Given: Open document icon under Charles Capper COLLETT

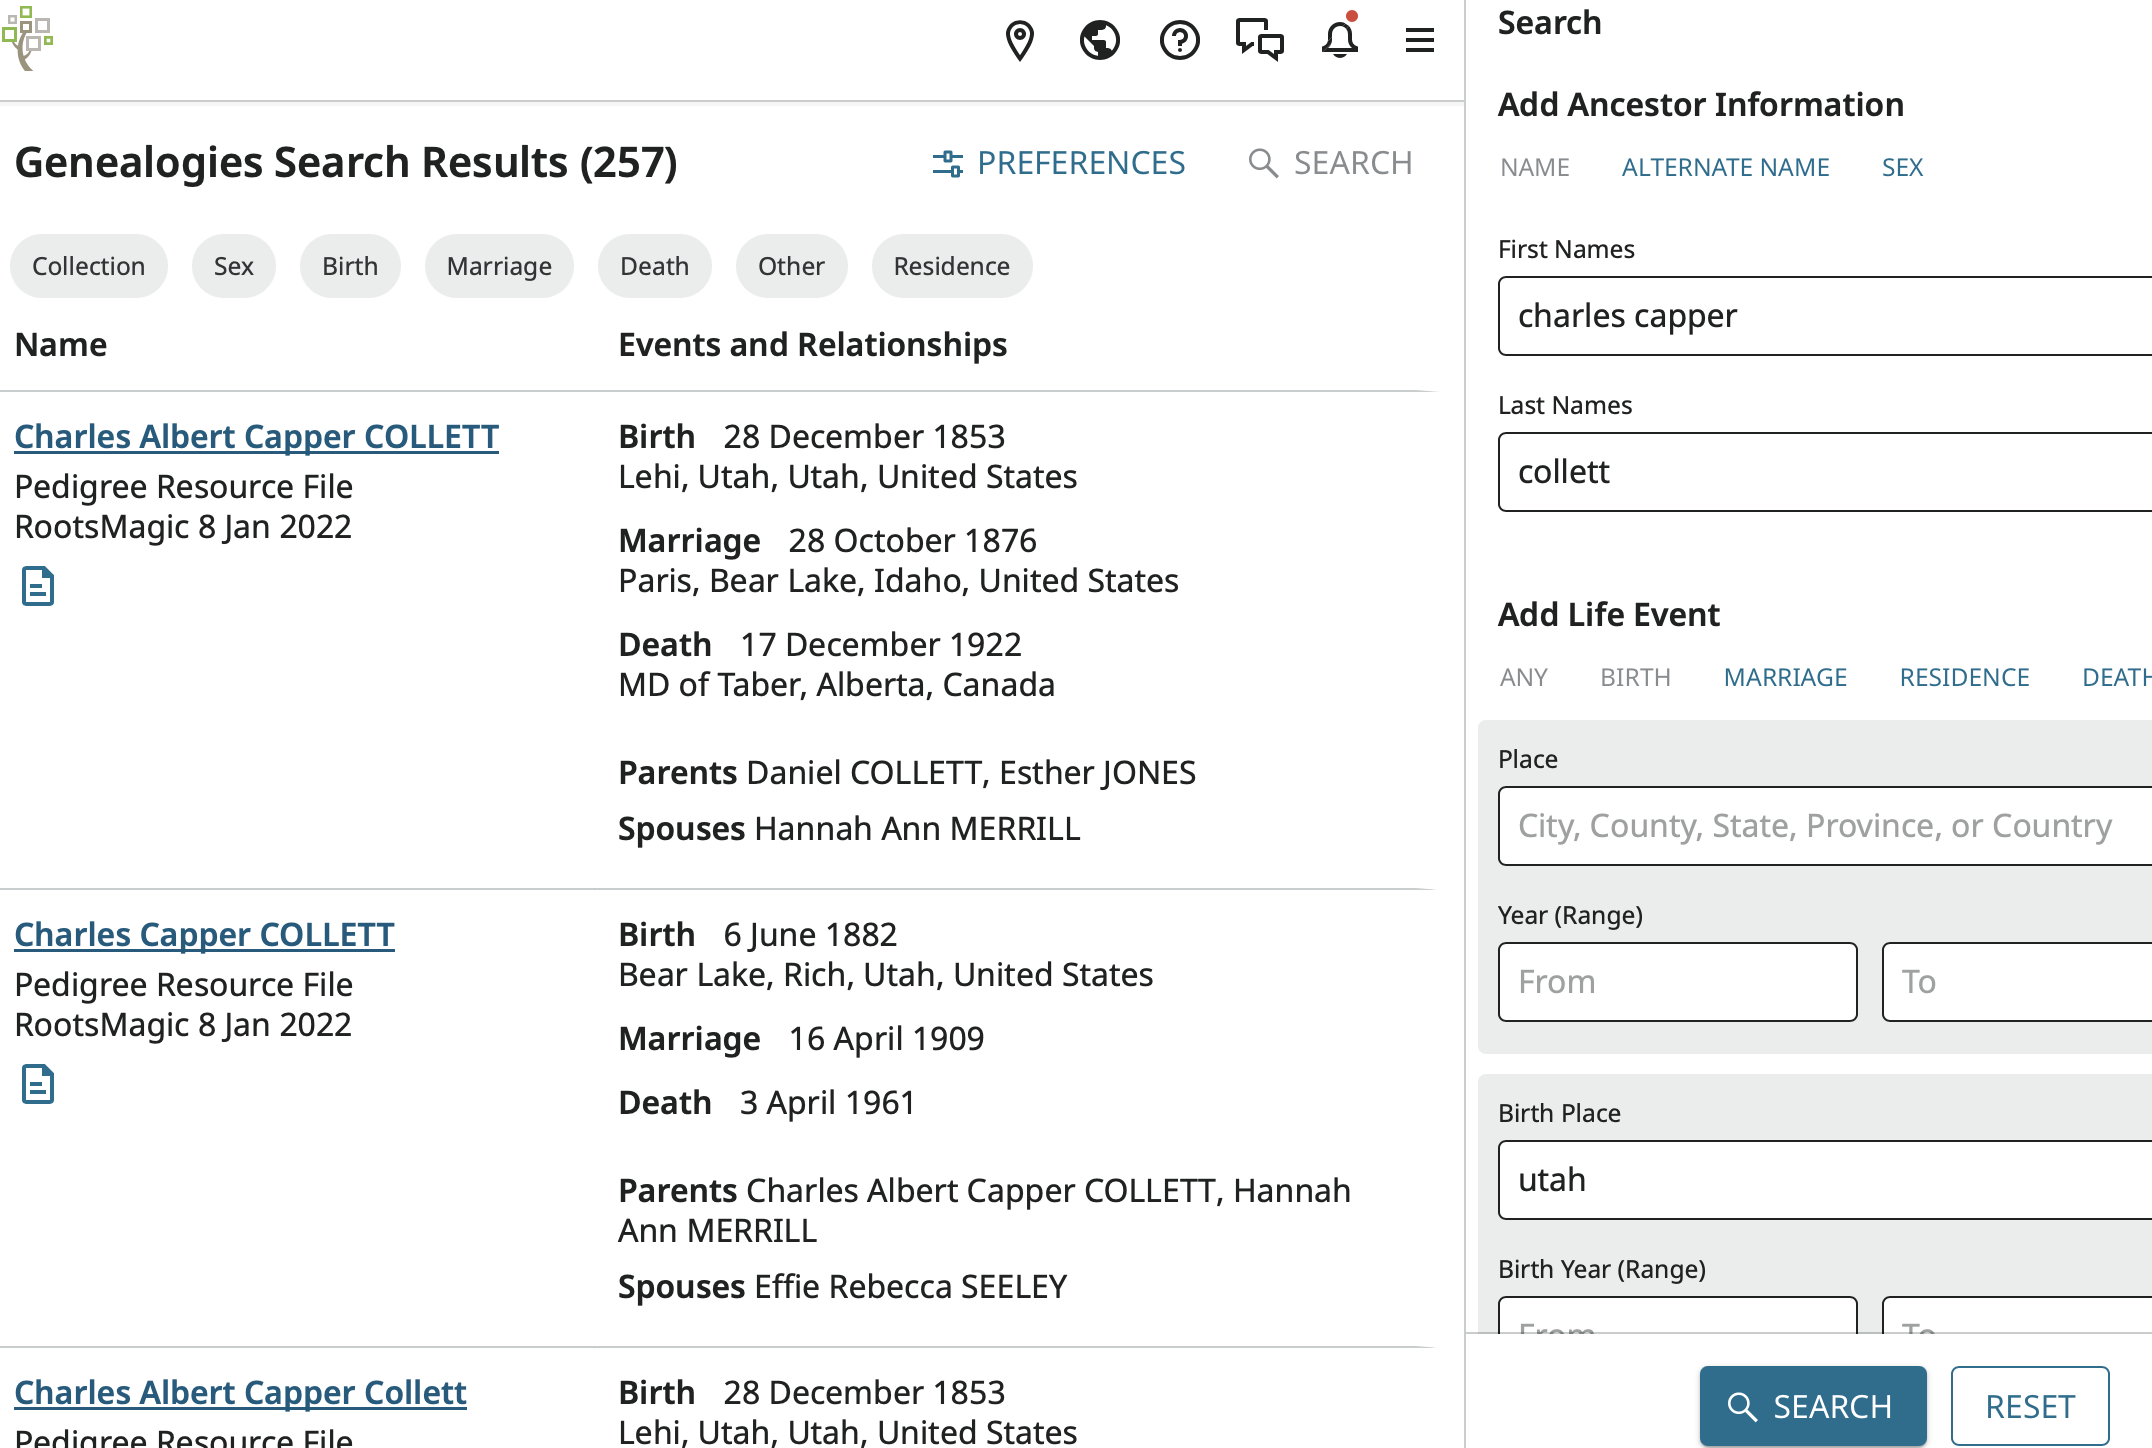Looking at the screenshot, I should [38, 1085].
